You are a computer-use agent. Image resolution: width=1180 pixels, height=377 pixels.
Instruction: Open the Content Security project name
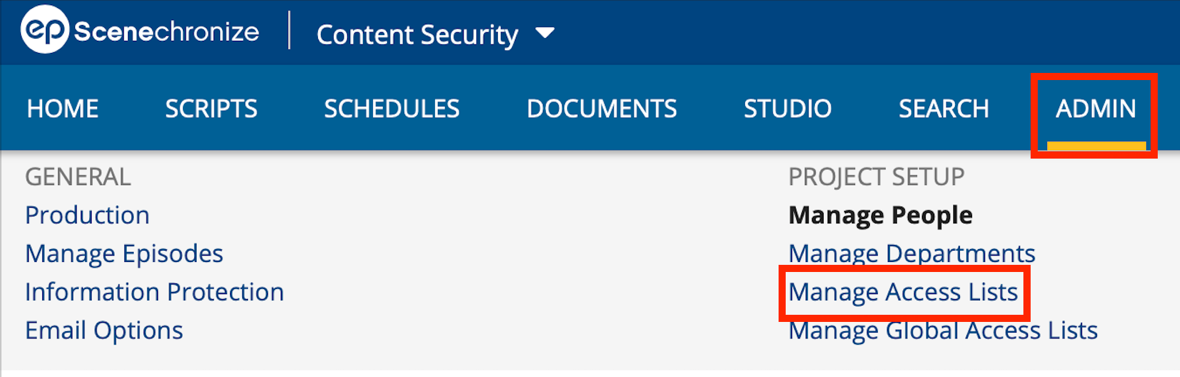pos(418,35)
